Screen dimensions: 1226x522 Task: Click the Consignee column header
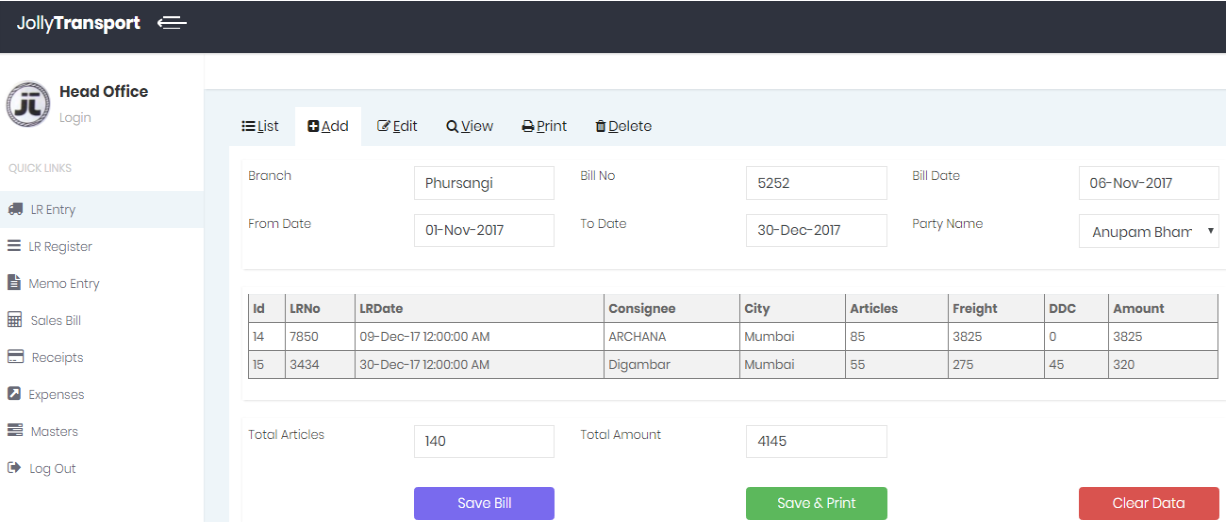tap(672, 308)
